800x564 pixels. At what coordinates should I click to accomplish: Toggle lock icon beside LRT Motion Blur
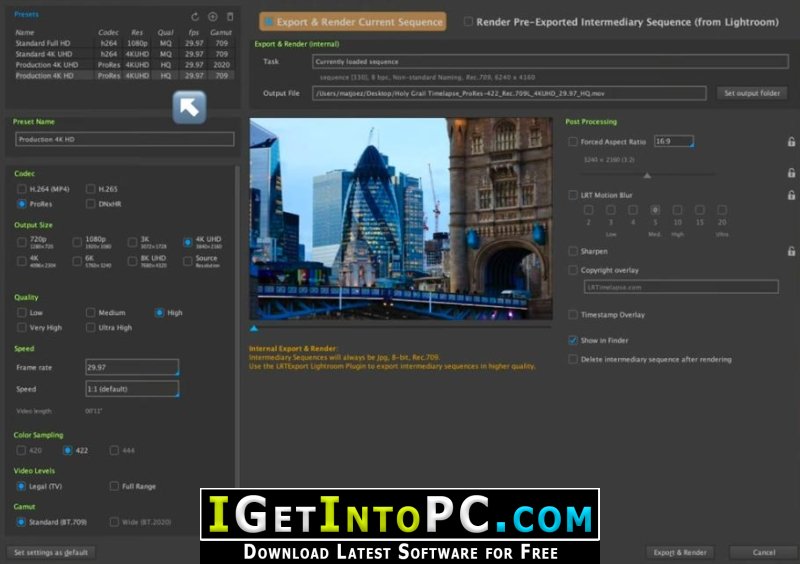pyautogui.click(x=791, y=196)
